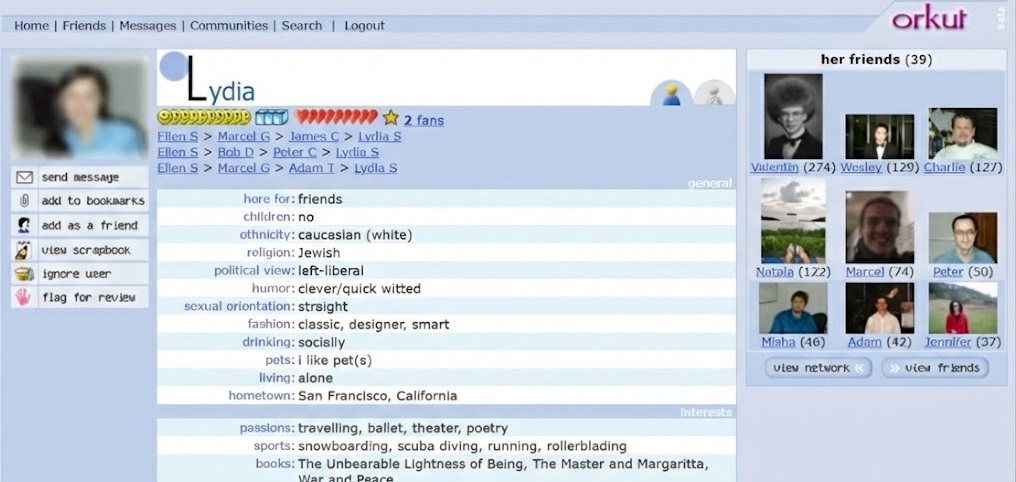
Task: Open the Adam T link in the connection path
Action: 311,168
